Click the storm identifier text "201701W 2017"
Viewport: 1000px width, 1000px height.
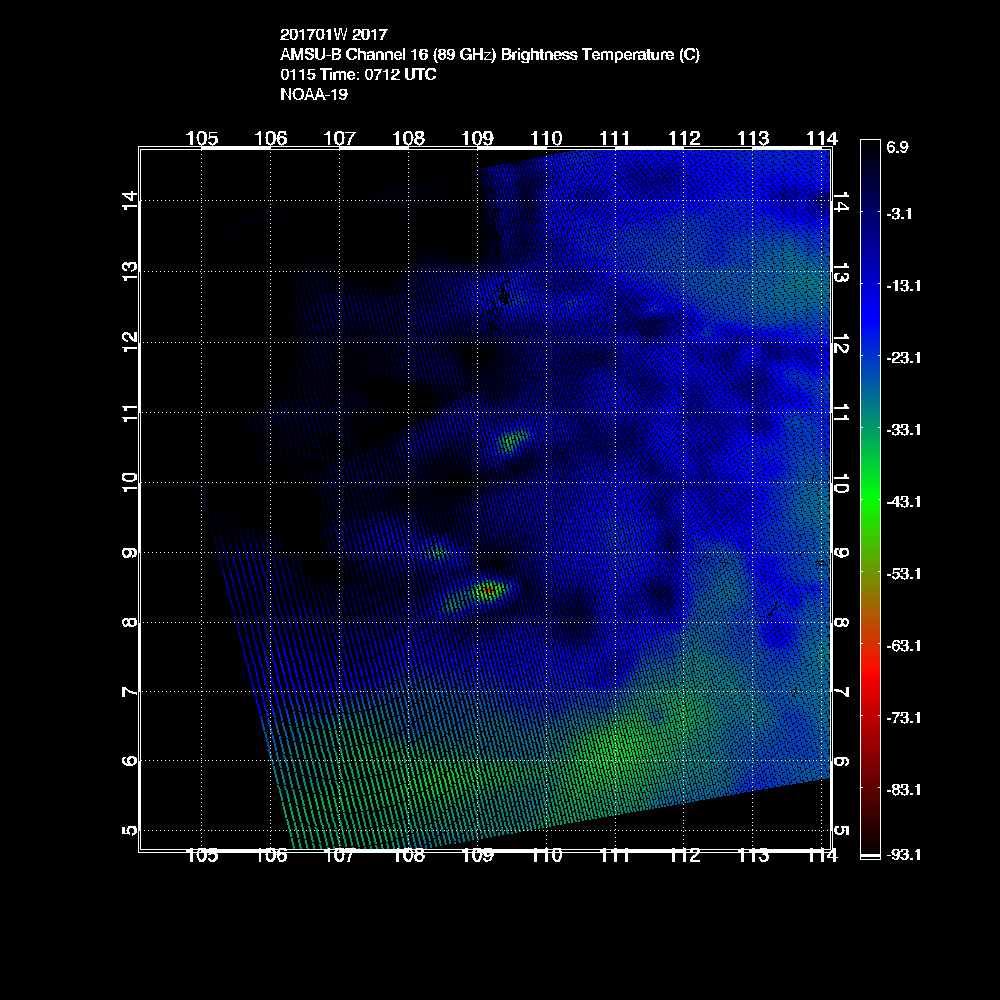[x=334, y=34]
